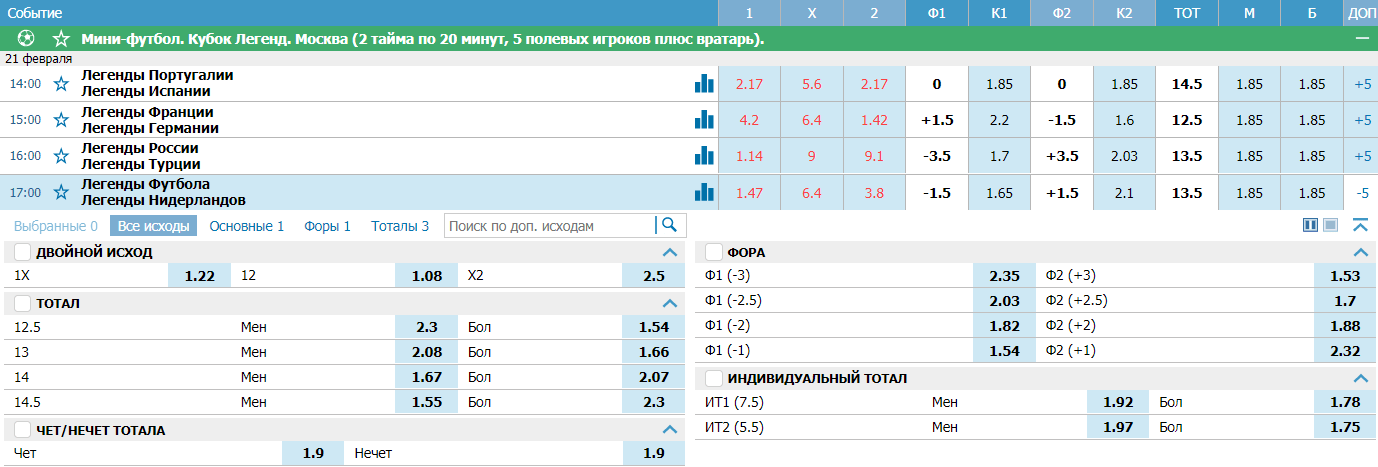Collapse the ИНДИВИДУАЛЬНЫЙ ТОТАЛ section chevron

(x=1360, y=379)
